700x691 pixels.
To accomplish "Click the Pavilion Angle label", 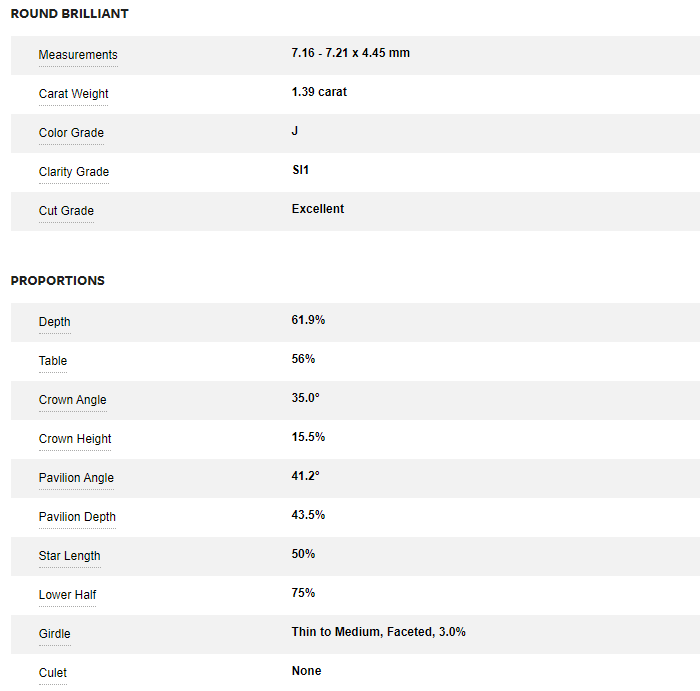I will pos(76,478).
